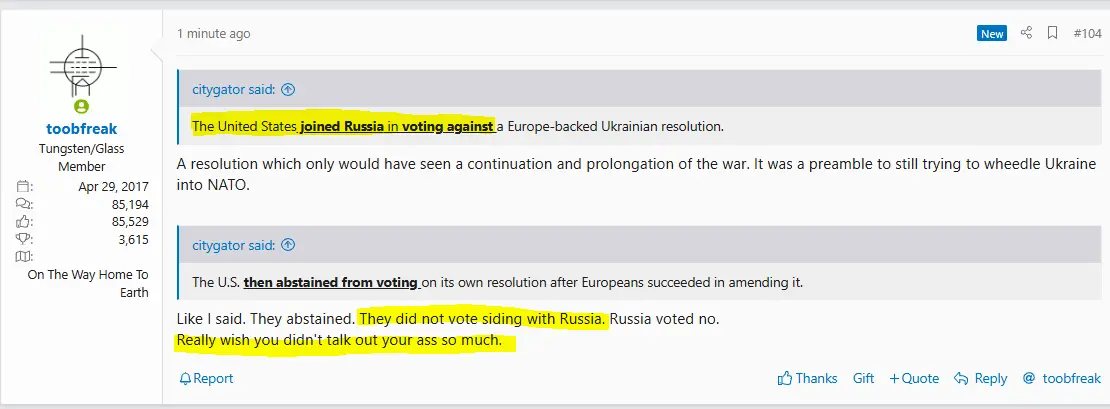Open the #104 post permalink
The width and height of the screenshot is (1110, 409).
pos(1087,33)
